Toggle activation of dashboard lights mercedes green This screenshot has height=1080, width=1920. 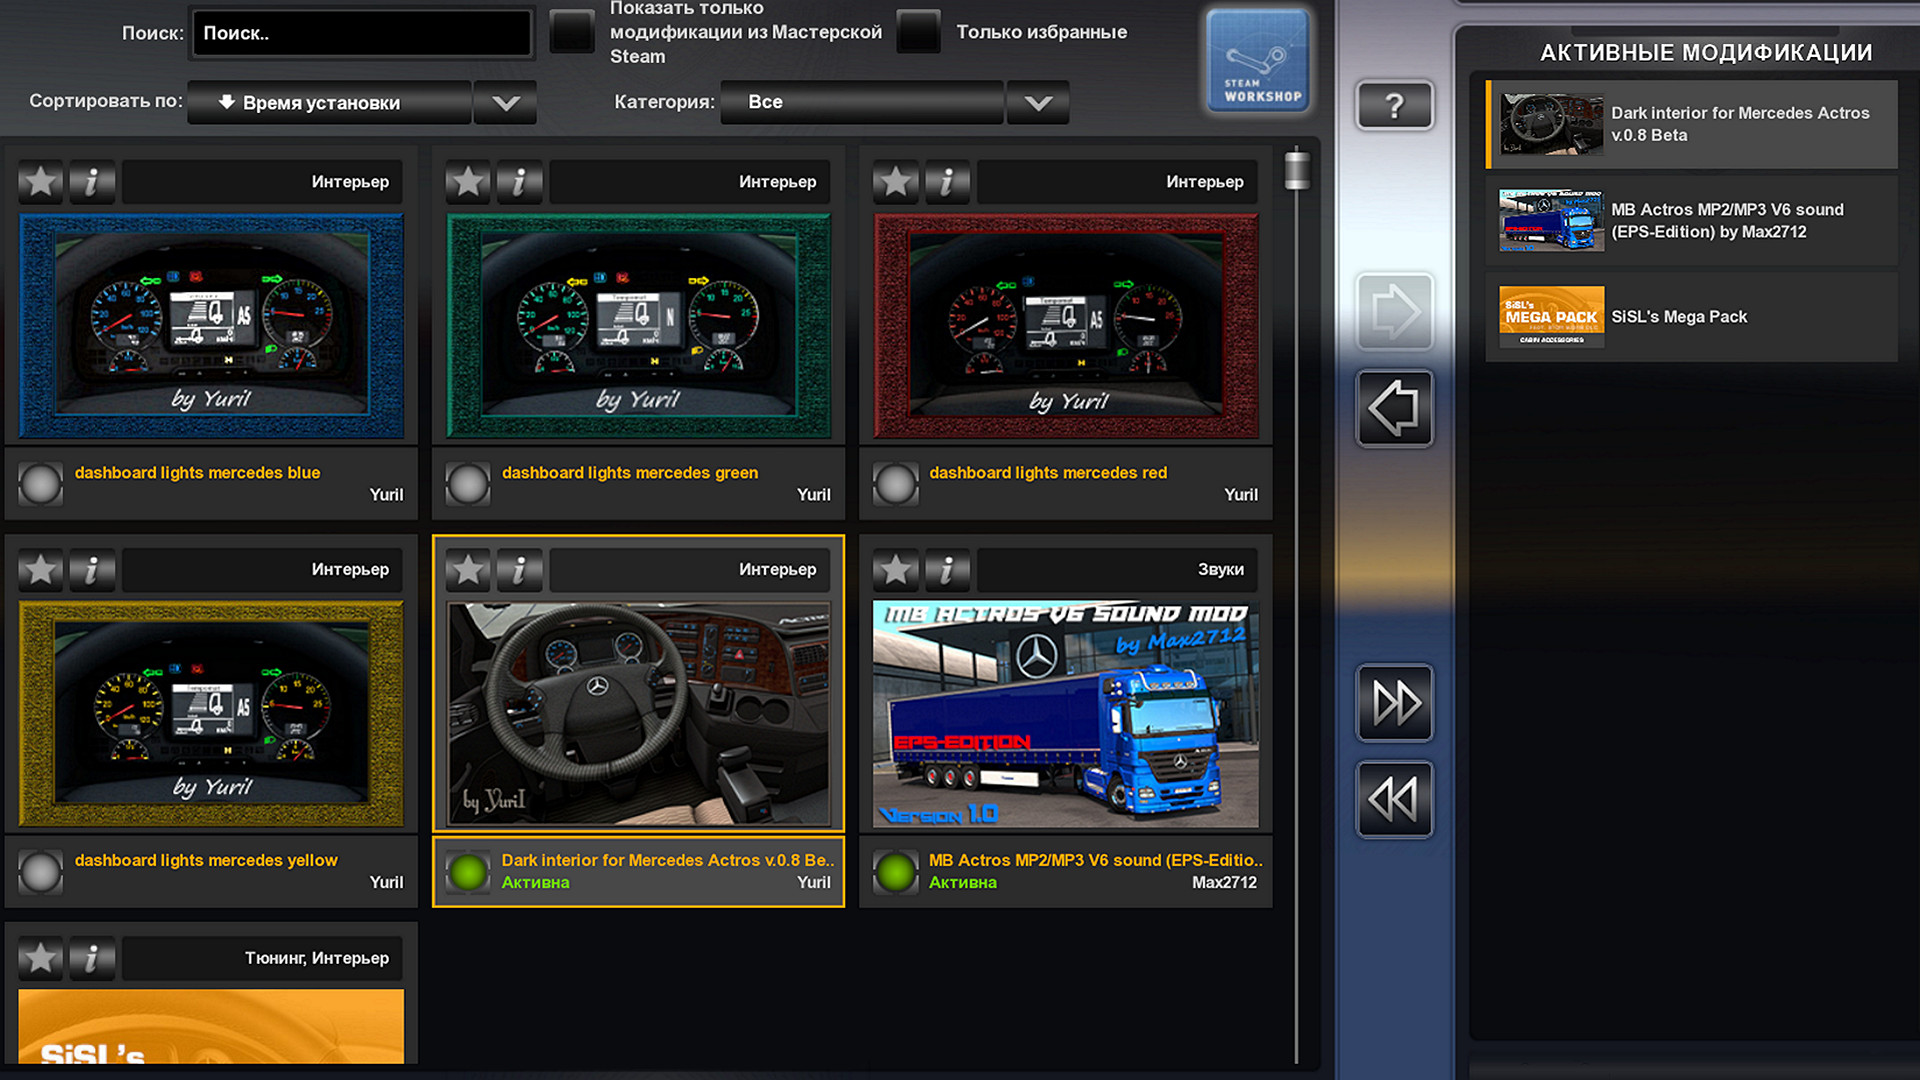[x=468, y=484]
